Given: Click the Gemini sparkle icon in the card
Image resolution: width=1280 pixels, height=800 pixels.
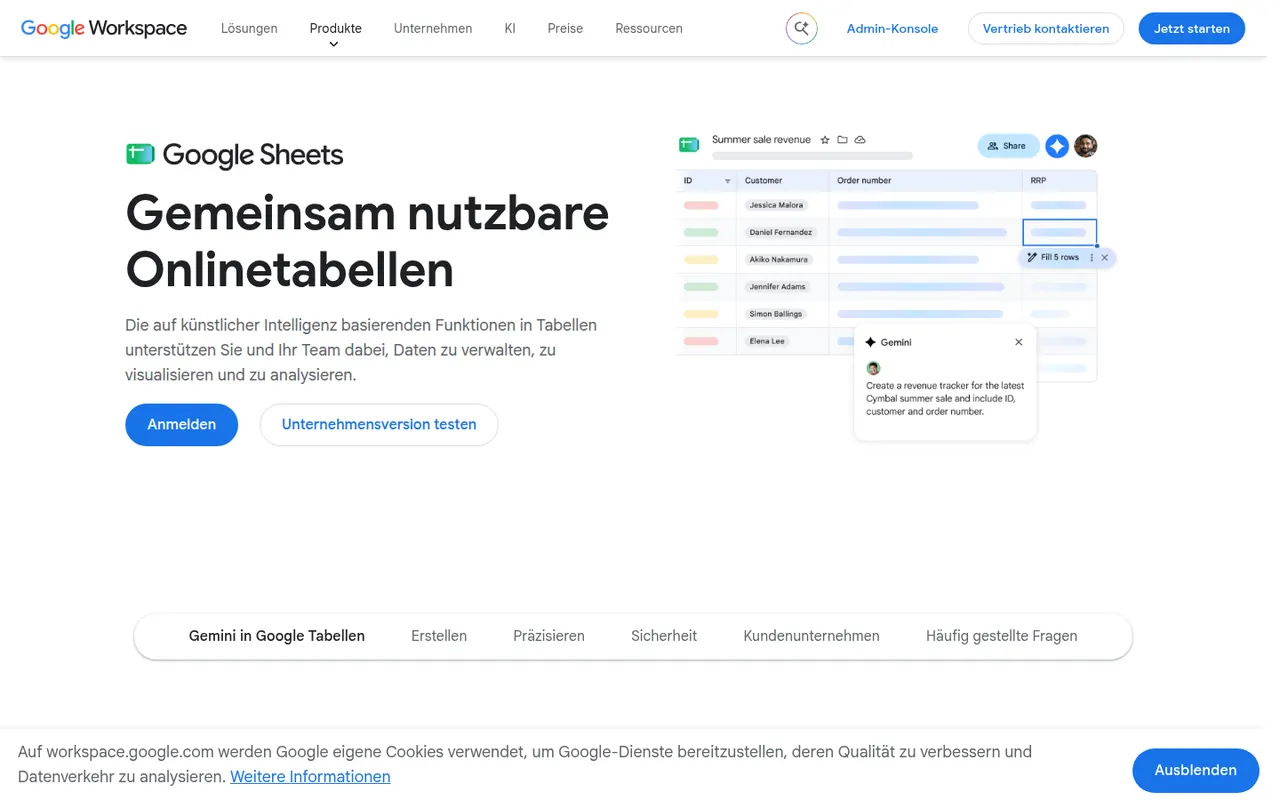Looking at the screenshot, I should click(871, 342).
